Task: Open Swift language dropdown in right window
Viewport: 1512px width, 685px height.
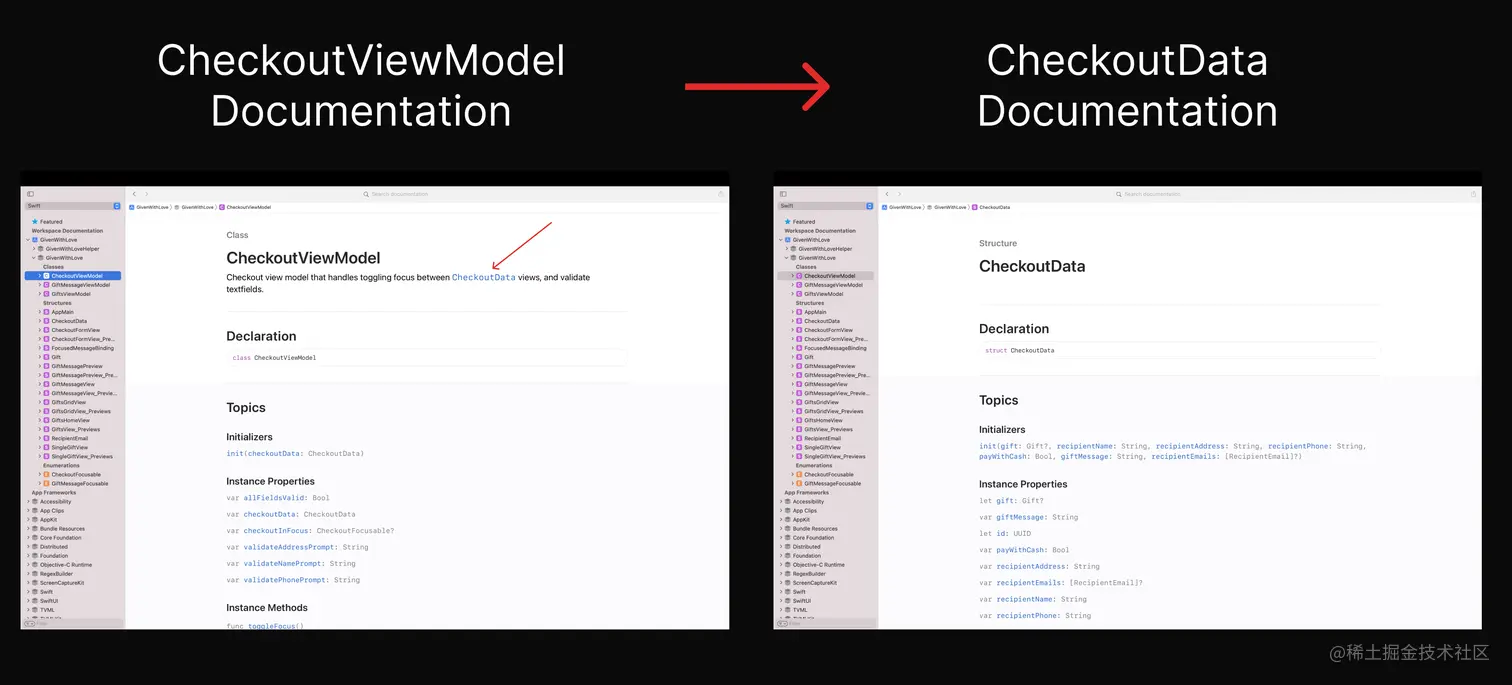Action: [826, 206]
